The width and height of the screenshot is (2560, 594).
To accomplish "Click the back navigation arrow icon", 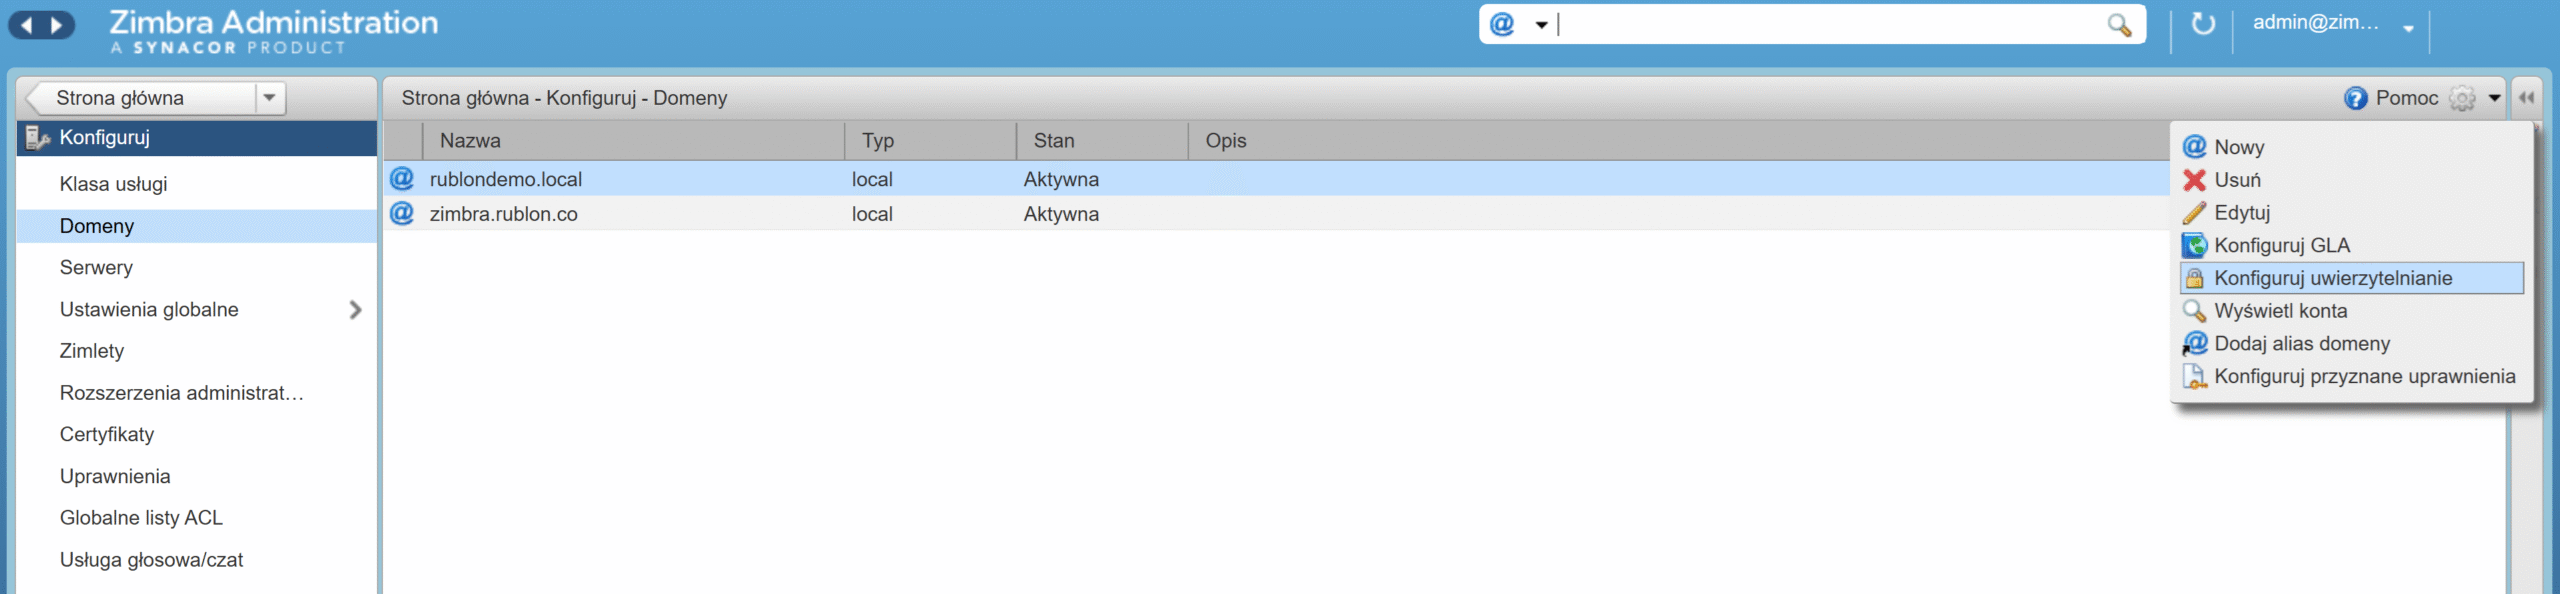I will (27, 25).
